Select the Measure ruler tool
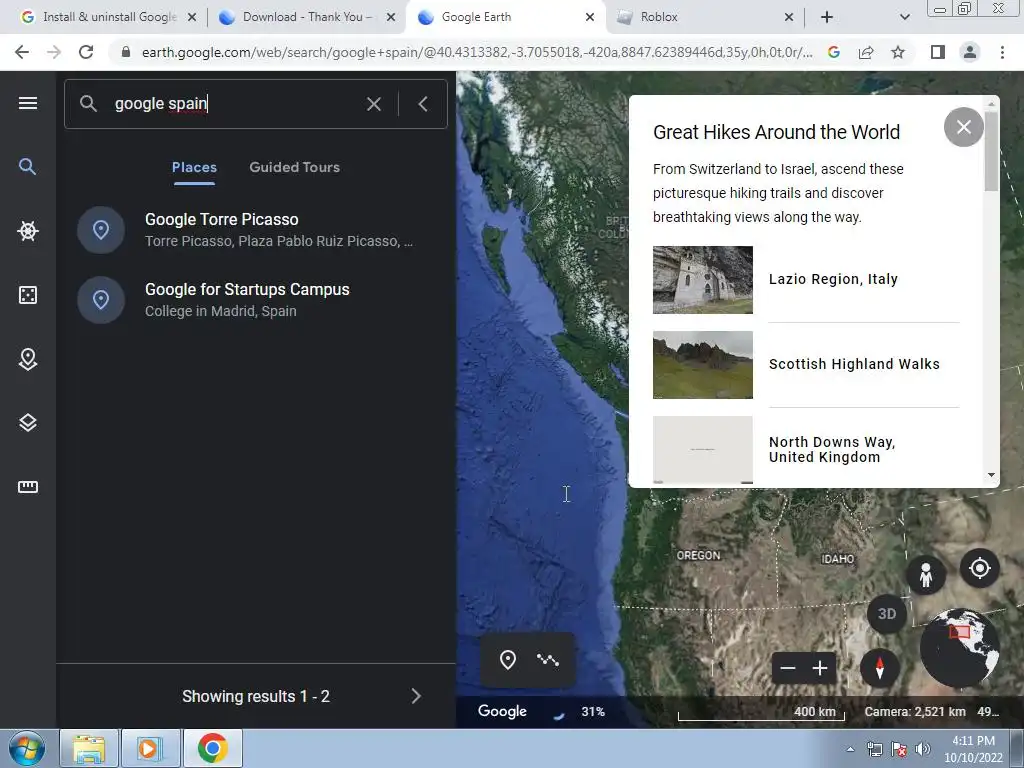 [27, 487]
